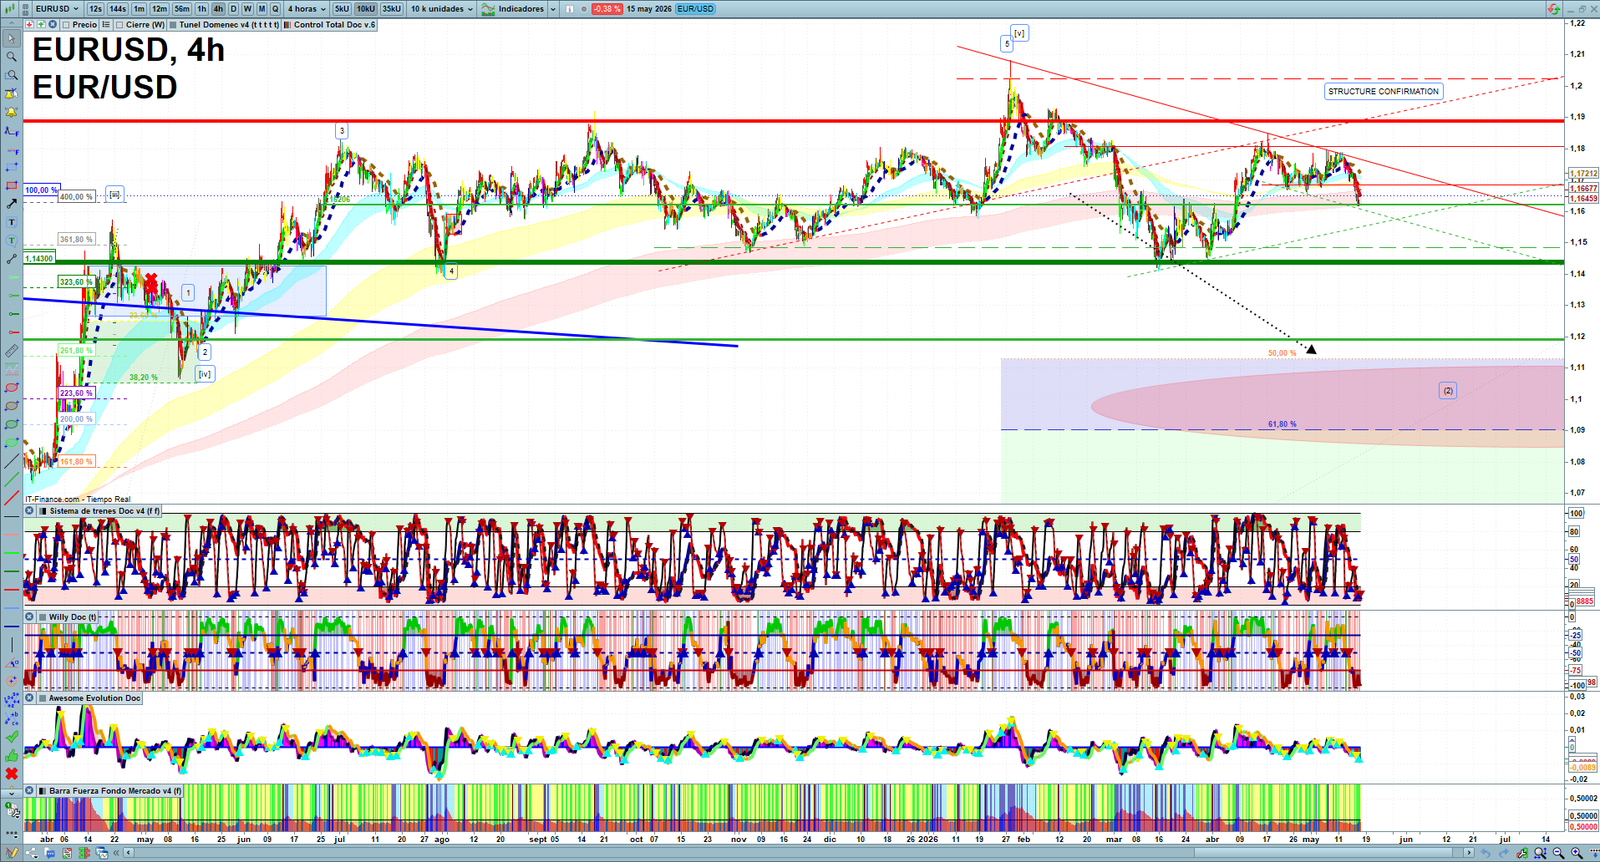Screen dimensions: 1600x862
Task: Select the ruler measure tool
Action: tap(11, 352)
